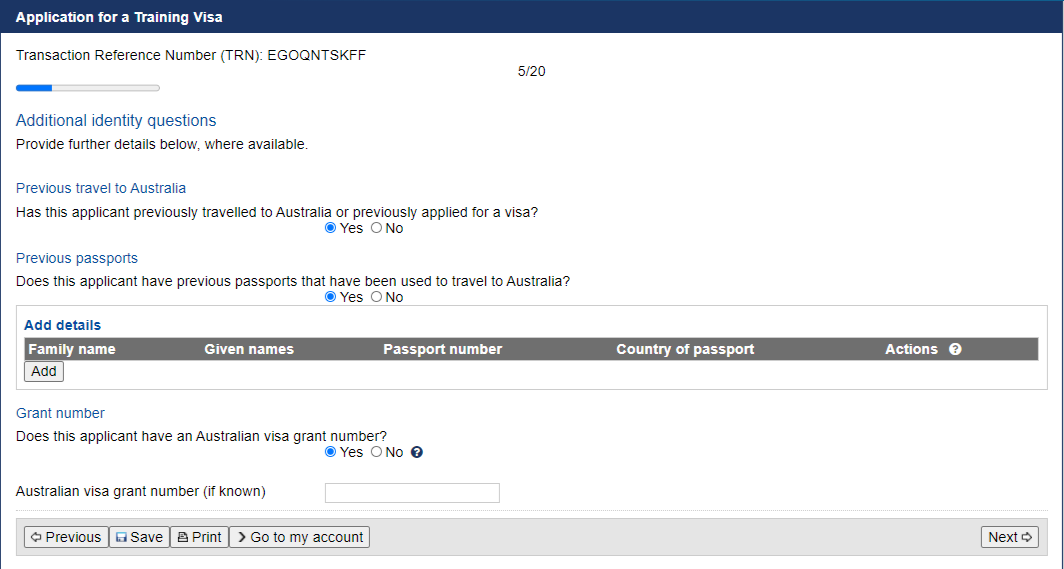This screenshot has width=1064, height=569.
Task: Click the Save button with disk icon
Action: pyautogui.click(x=139, y=537)
